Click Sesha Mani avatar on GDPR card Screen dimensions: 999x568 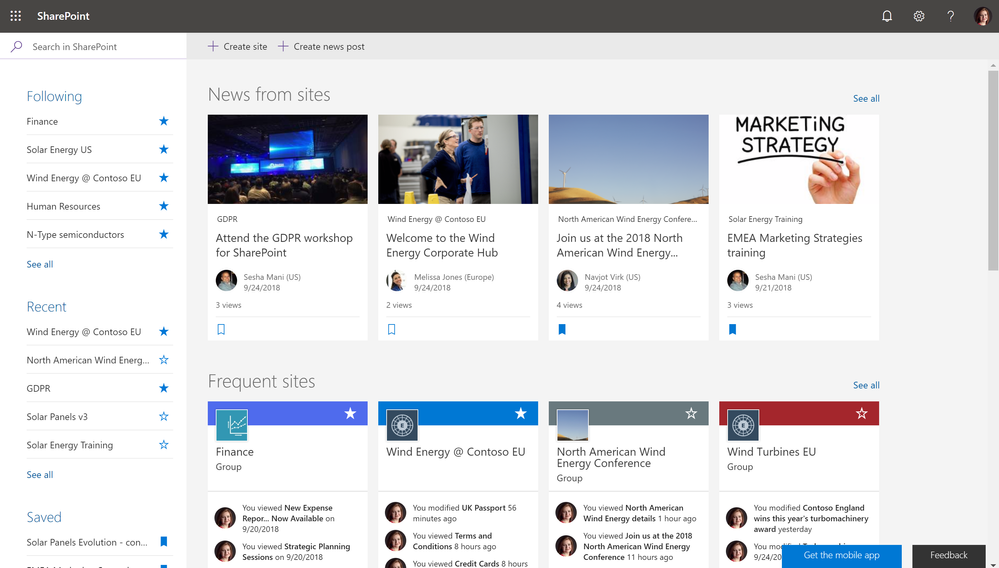tap(226, 281)
